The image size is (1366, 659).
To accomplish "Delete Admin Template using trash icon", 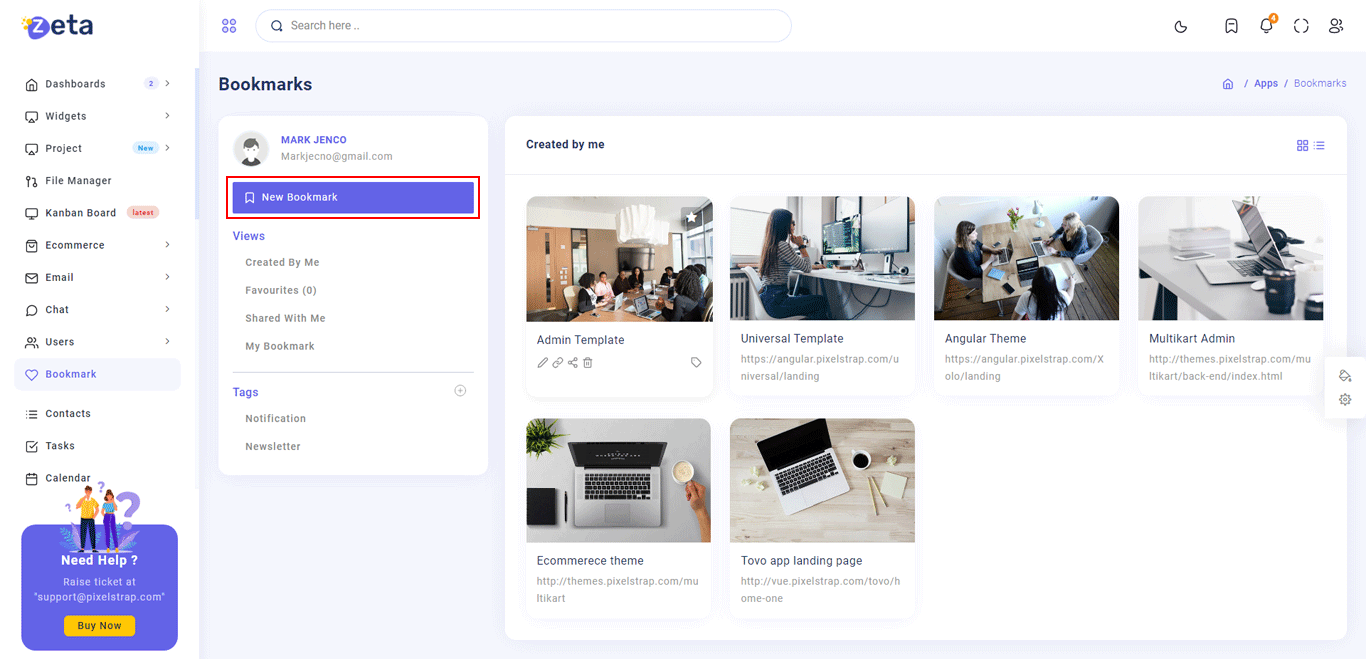I will click(588, 363).
